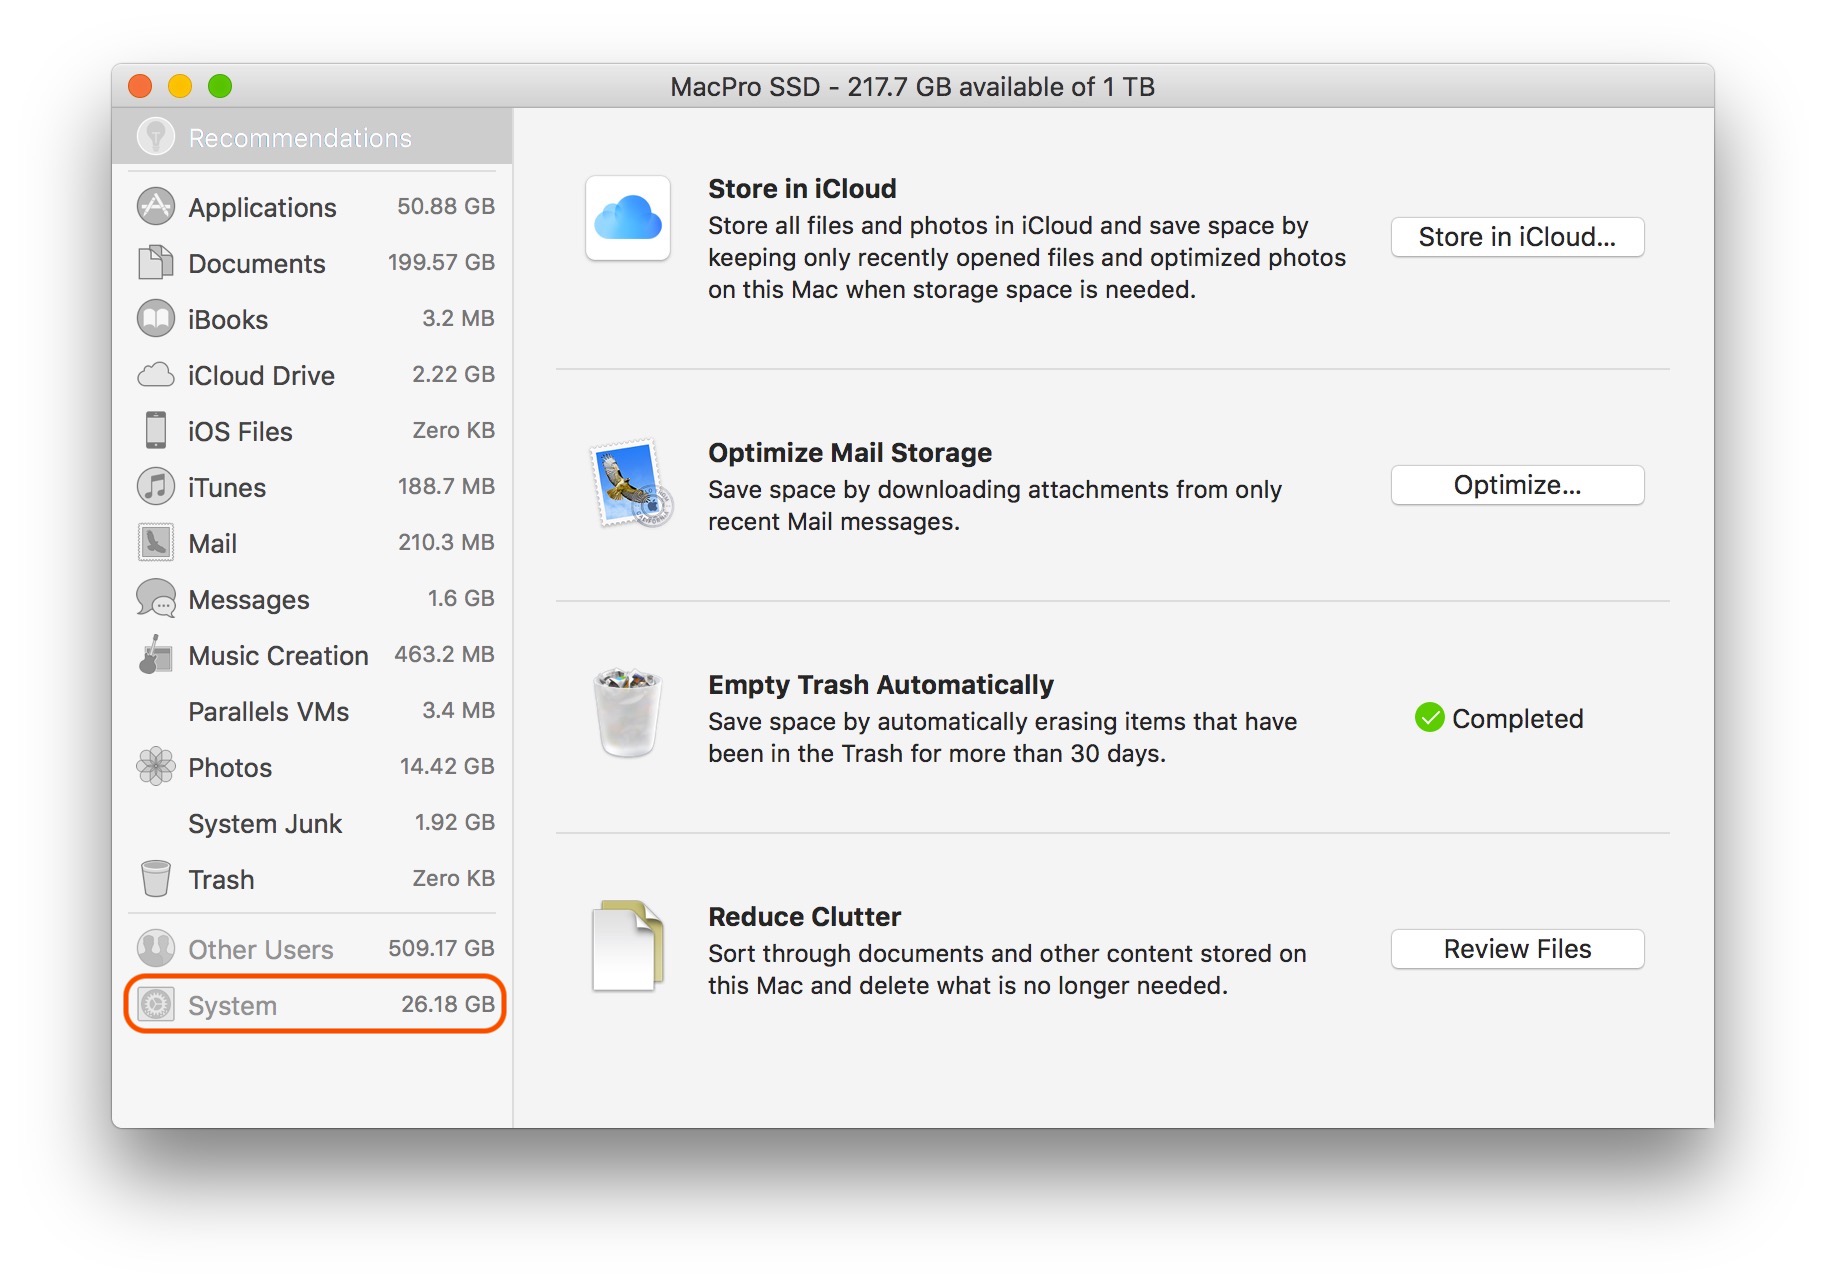Click the Other Users people icon
The width and height of the screenshot is (1826, 1288).
pos(155,948)
